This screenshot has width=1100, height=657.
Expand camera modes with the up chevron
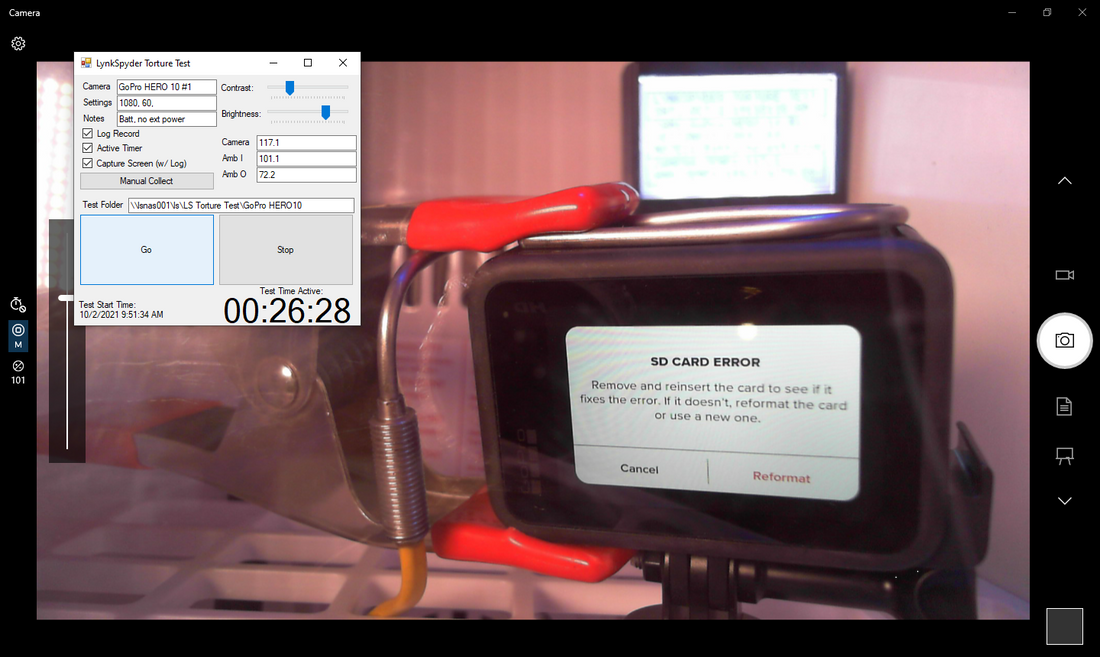click(1064, 180)
